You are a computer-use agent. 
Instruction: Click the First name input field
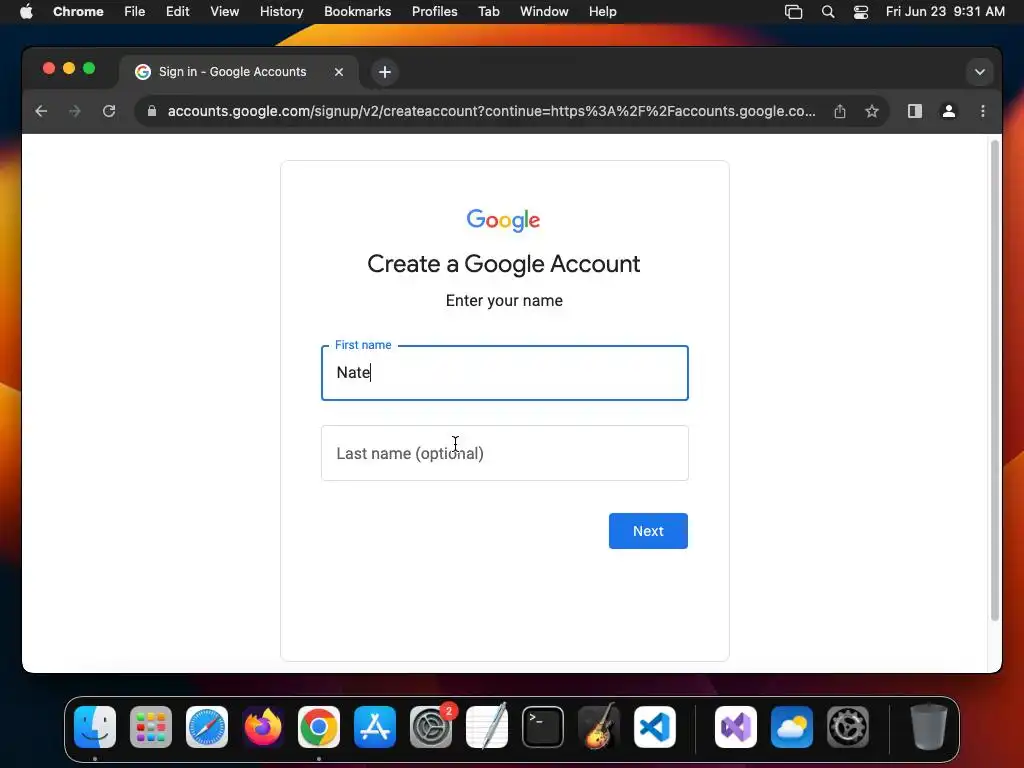(504, 373)
